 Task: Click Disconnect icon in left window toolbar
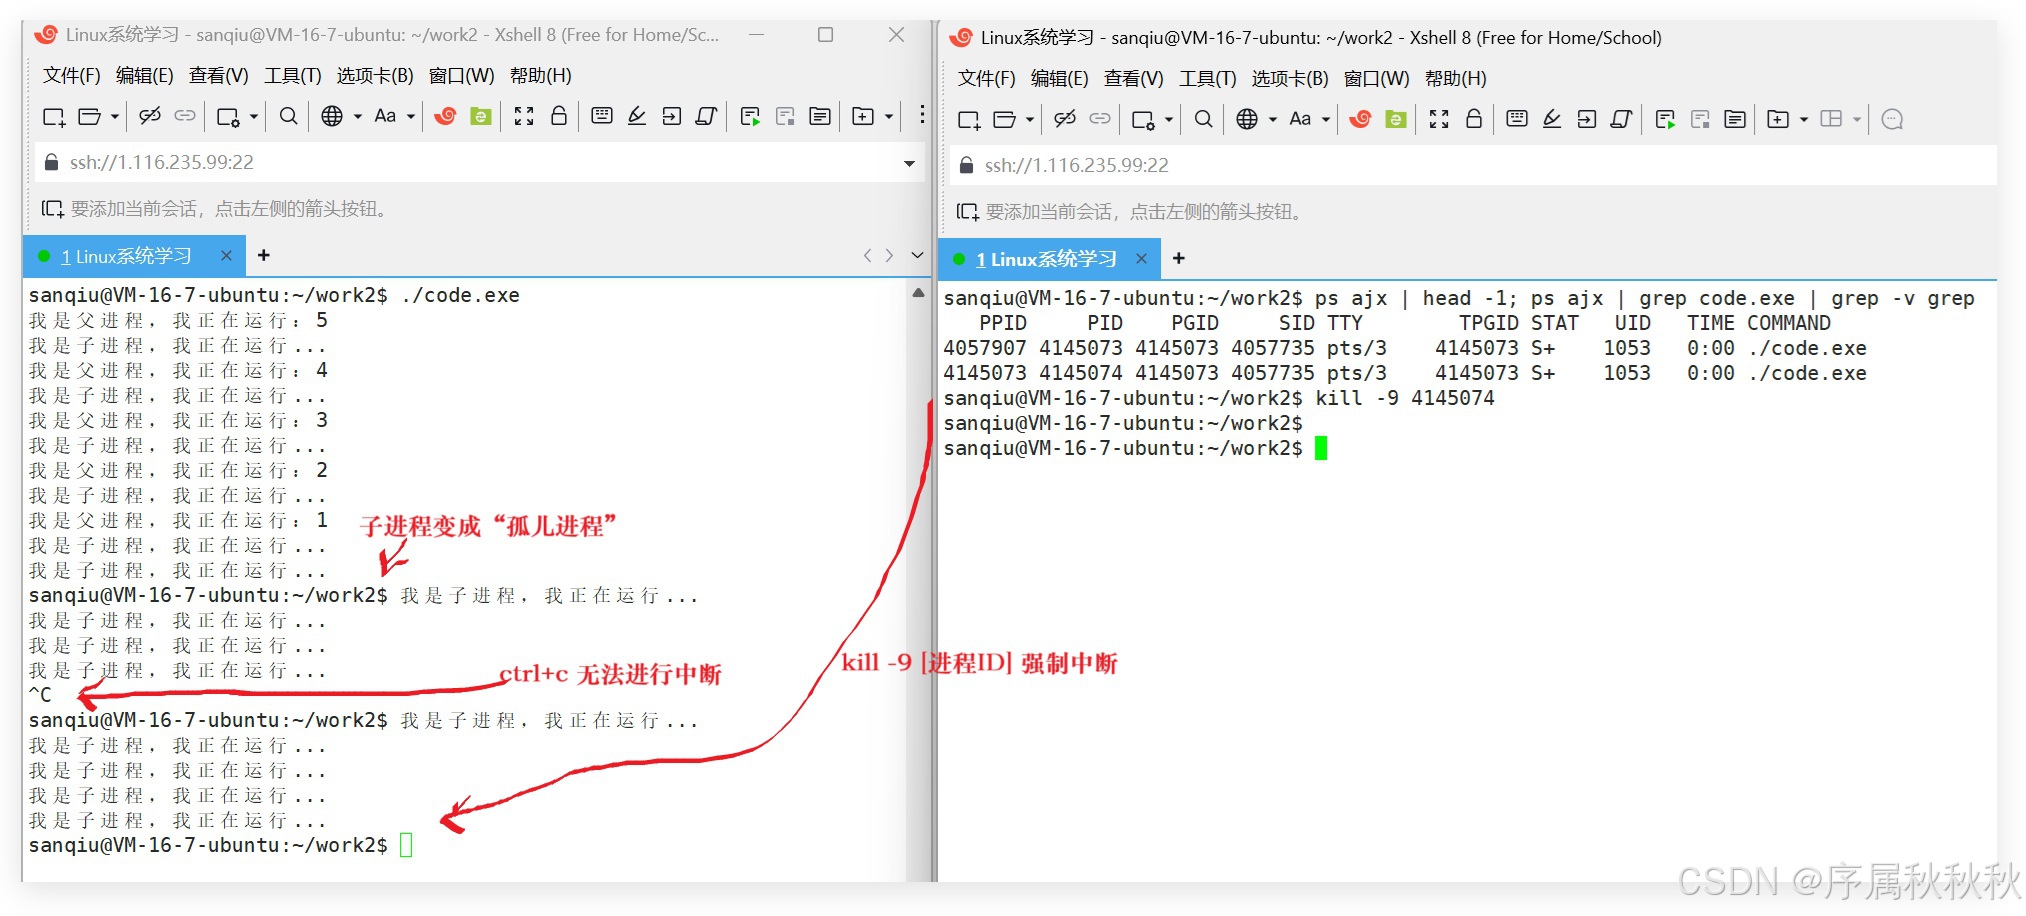150,116
